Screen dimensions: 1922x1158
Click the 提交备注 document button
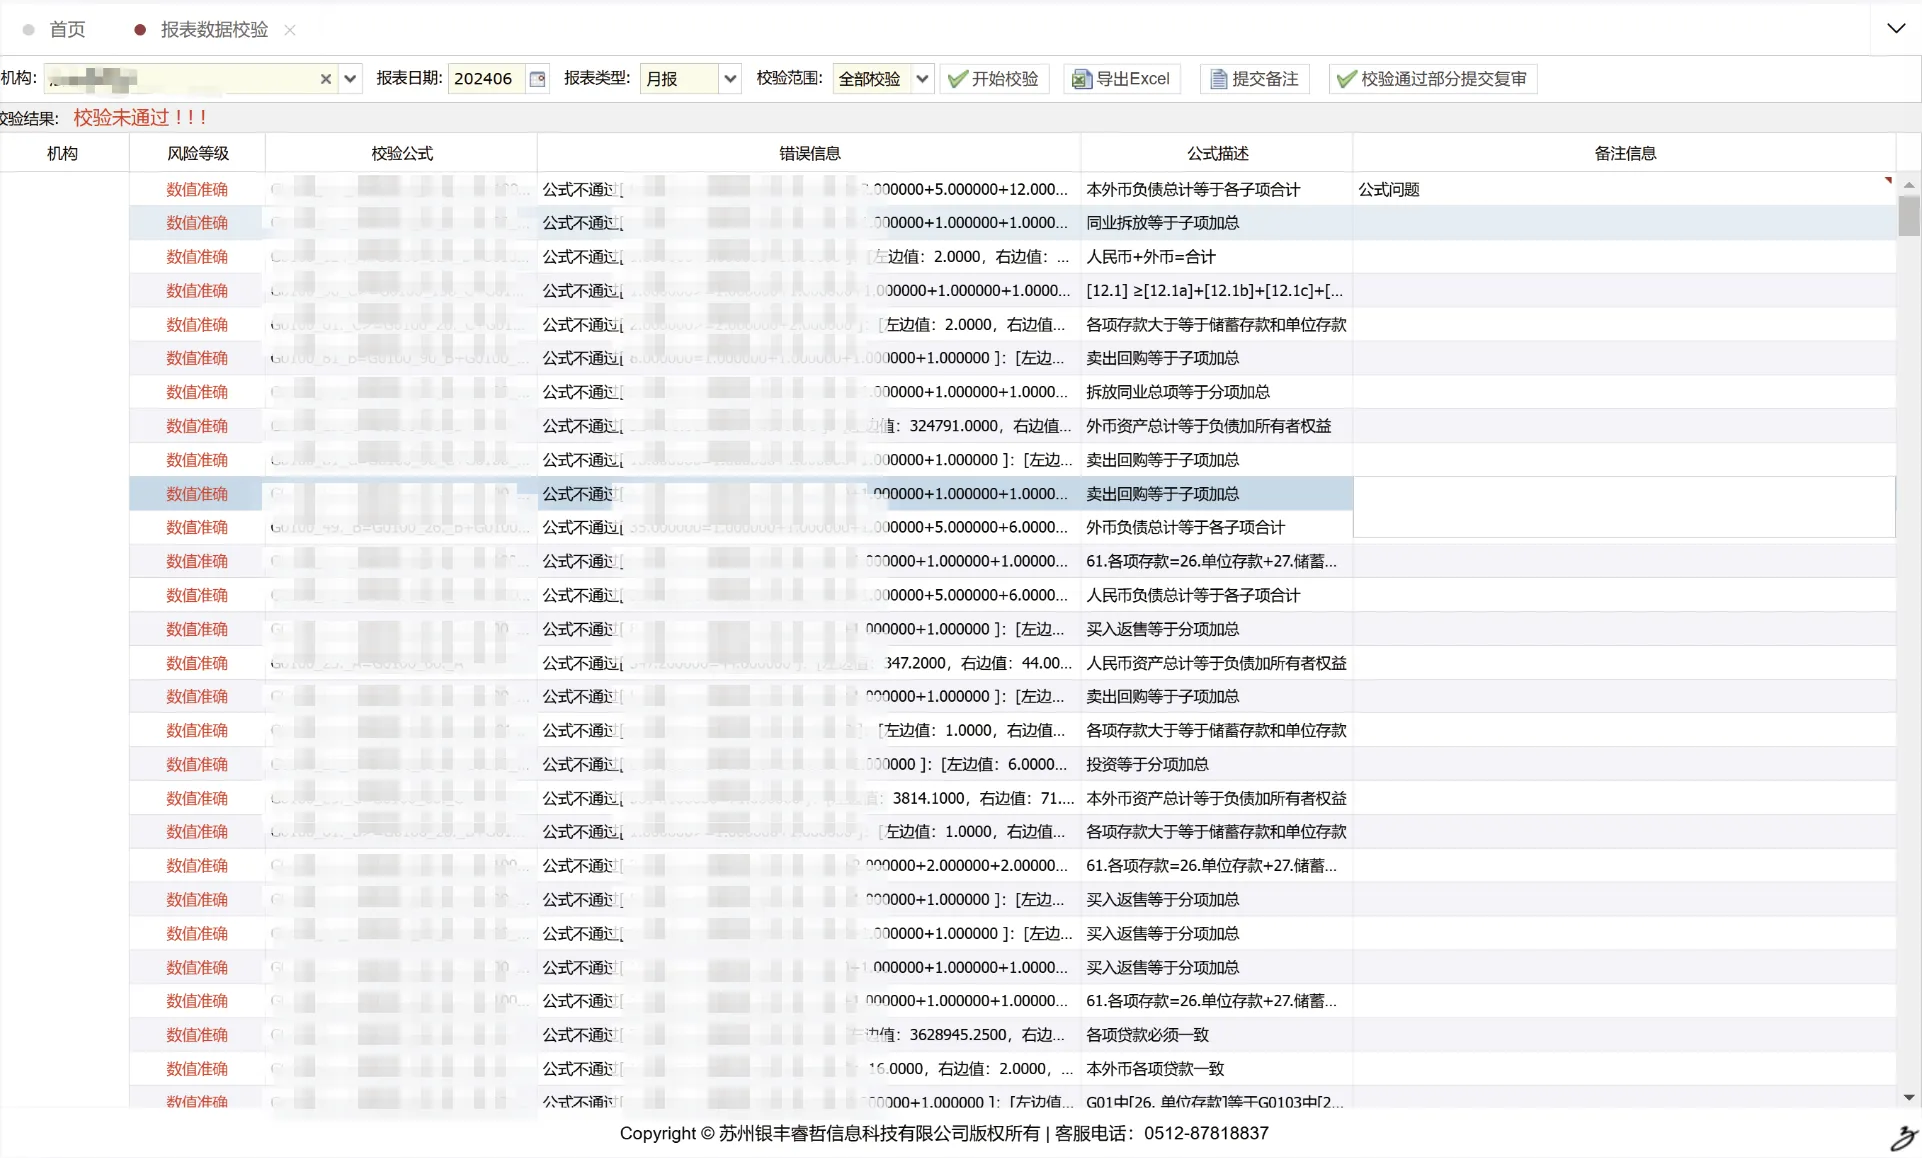[x=1254, y=79]
